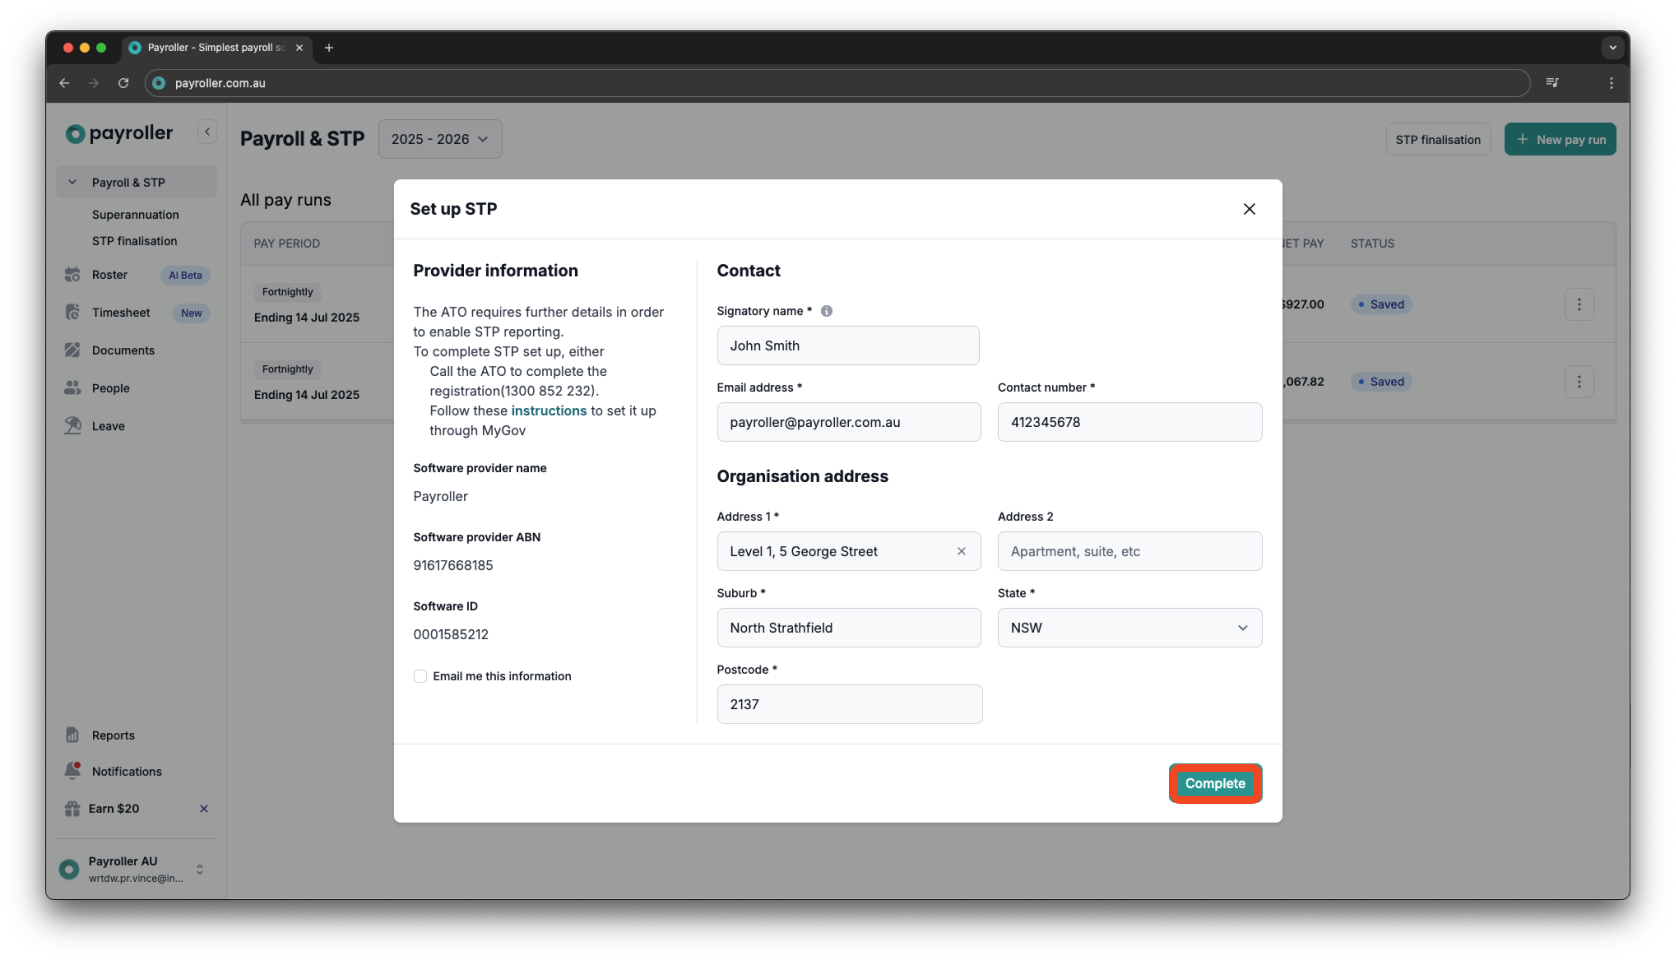The image size is (1676, 960).
Task: Click the People icon in sidebar
Action: point(72,388)
